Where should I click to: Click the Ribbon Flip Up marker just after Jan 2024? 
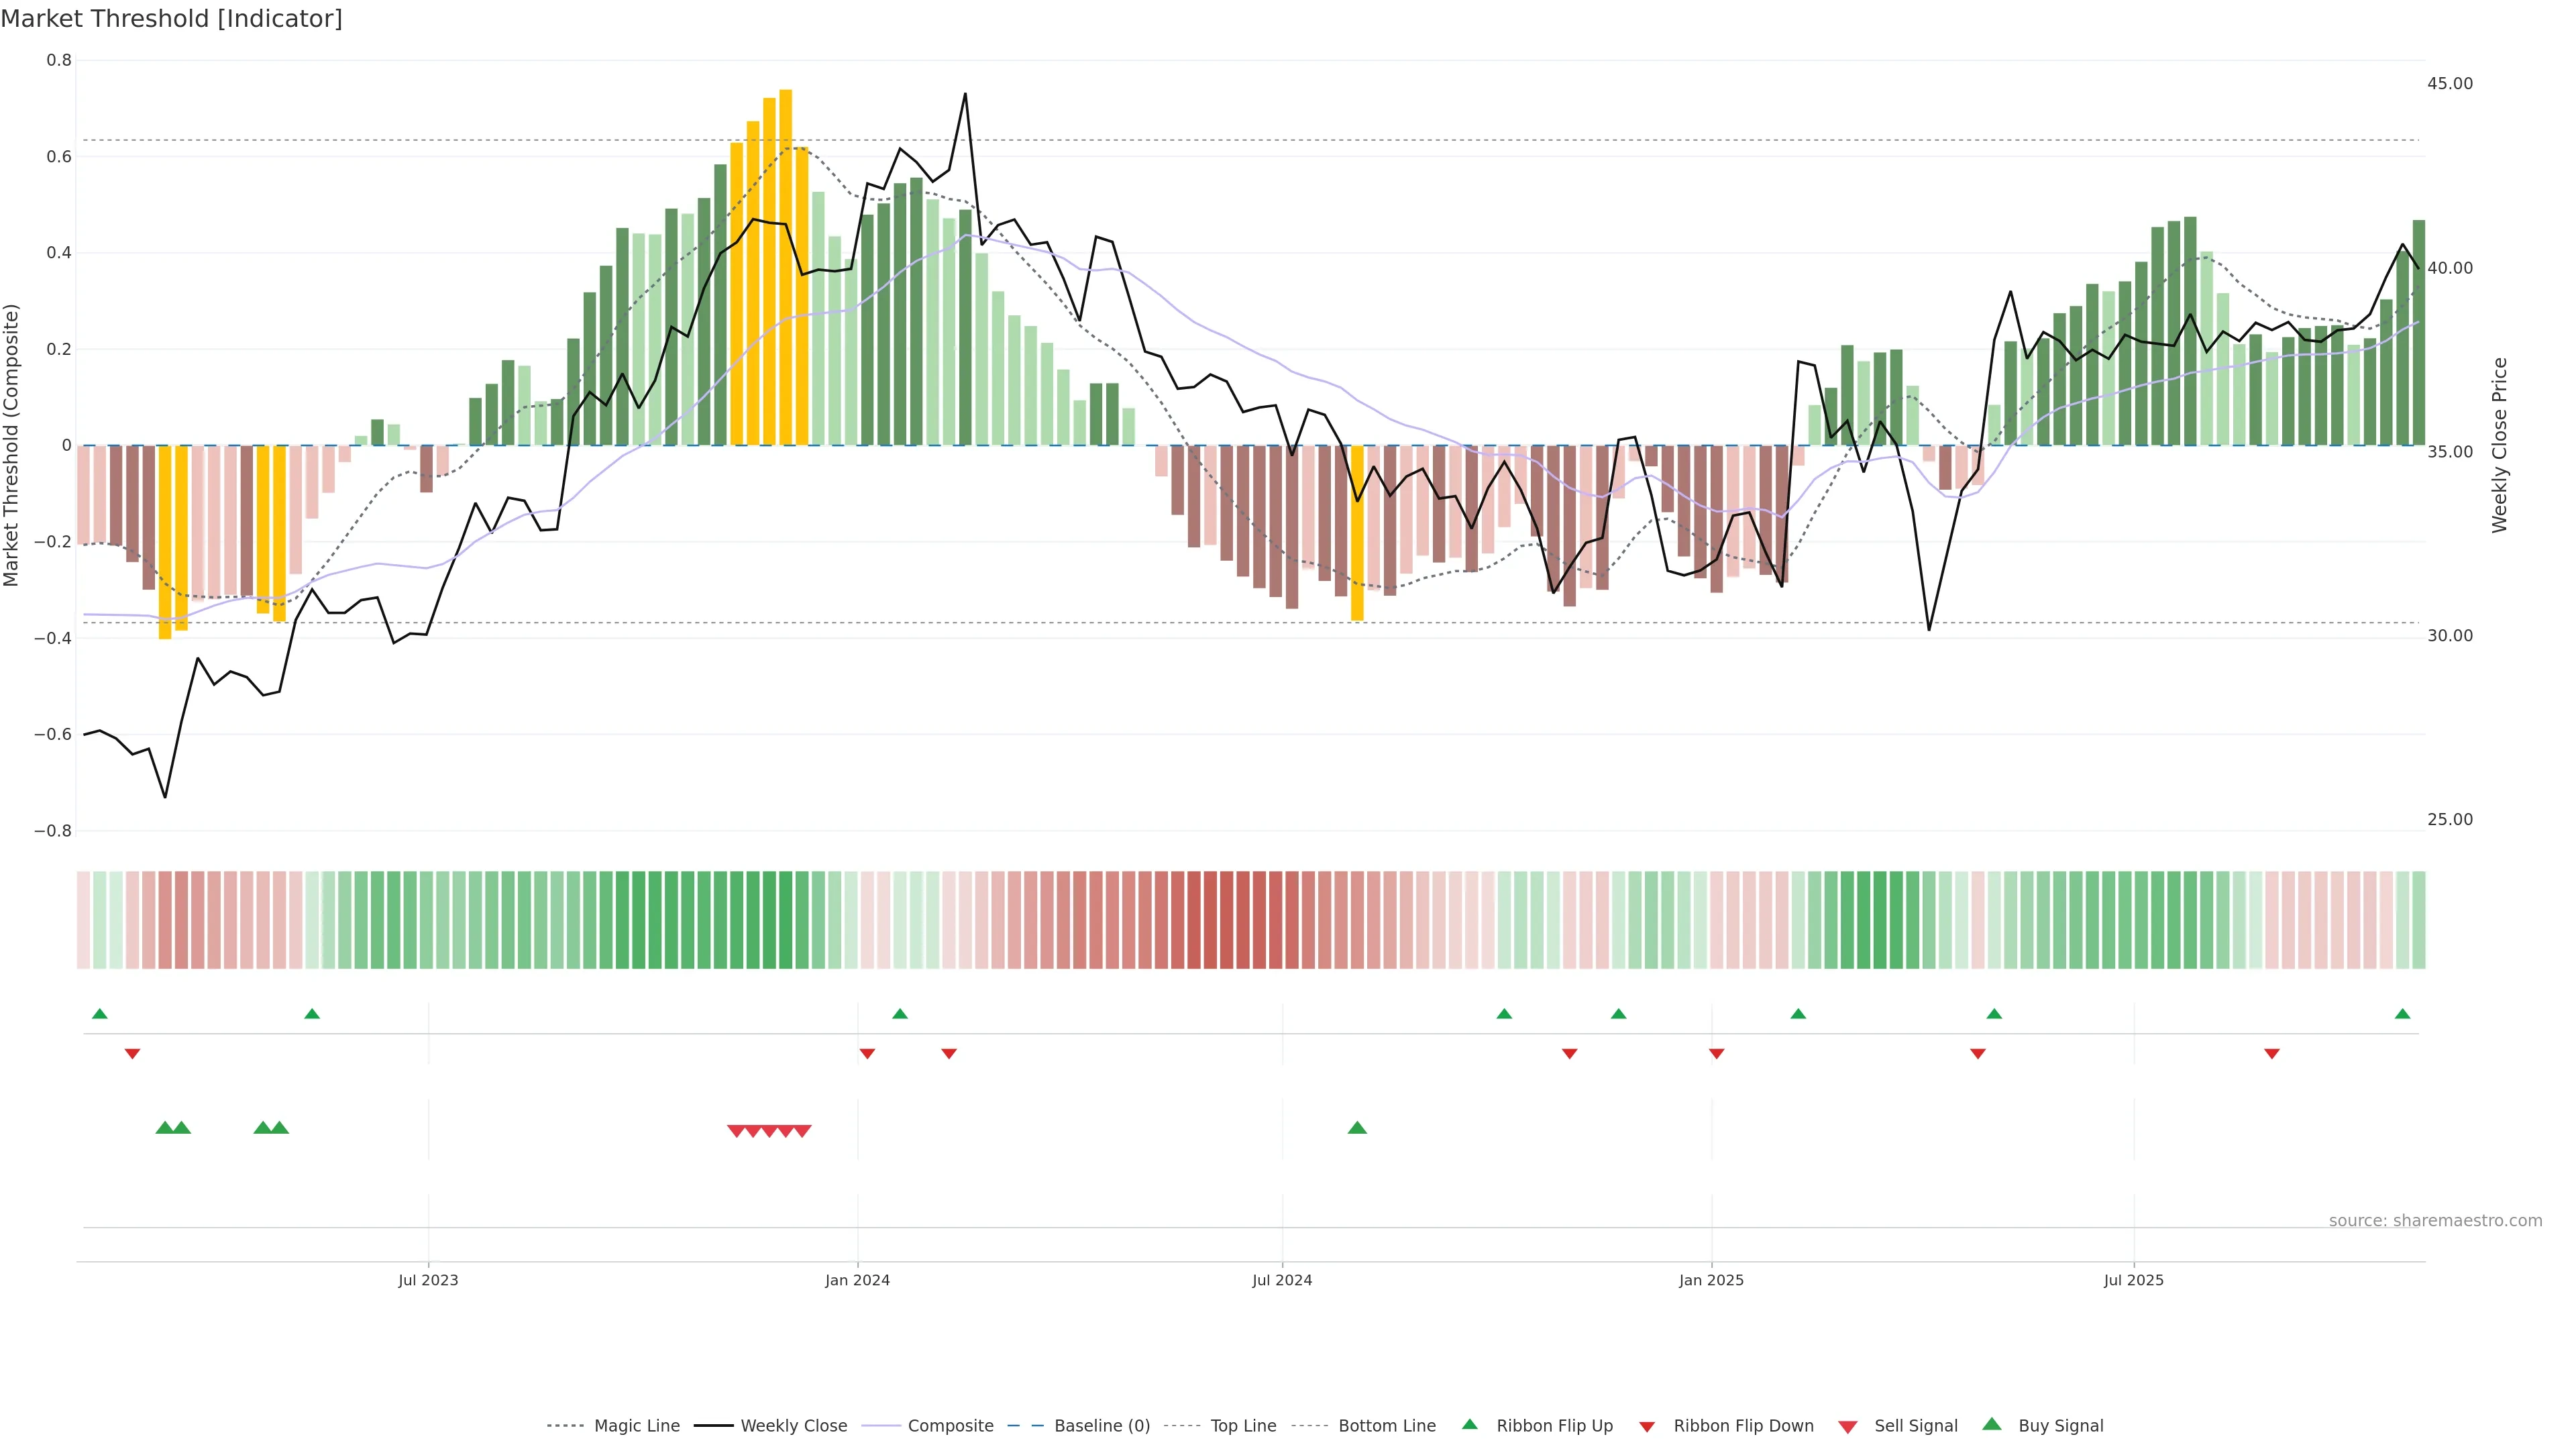899,1014
